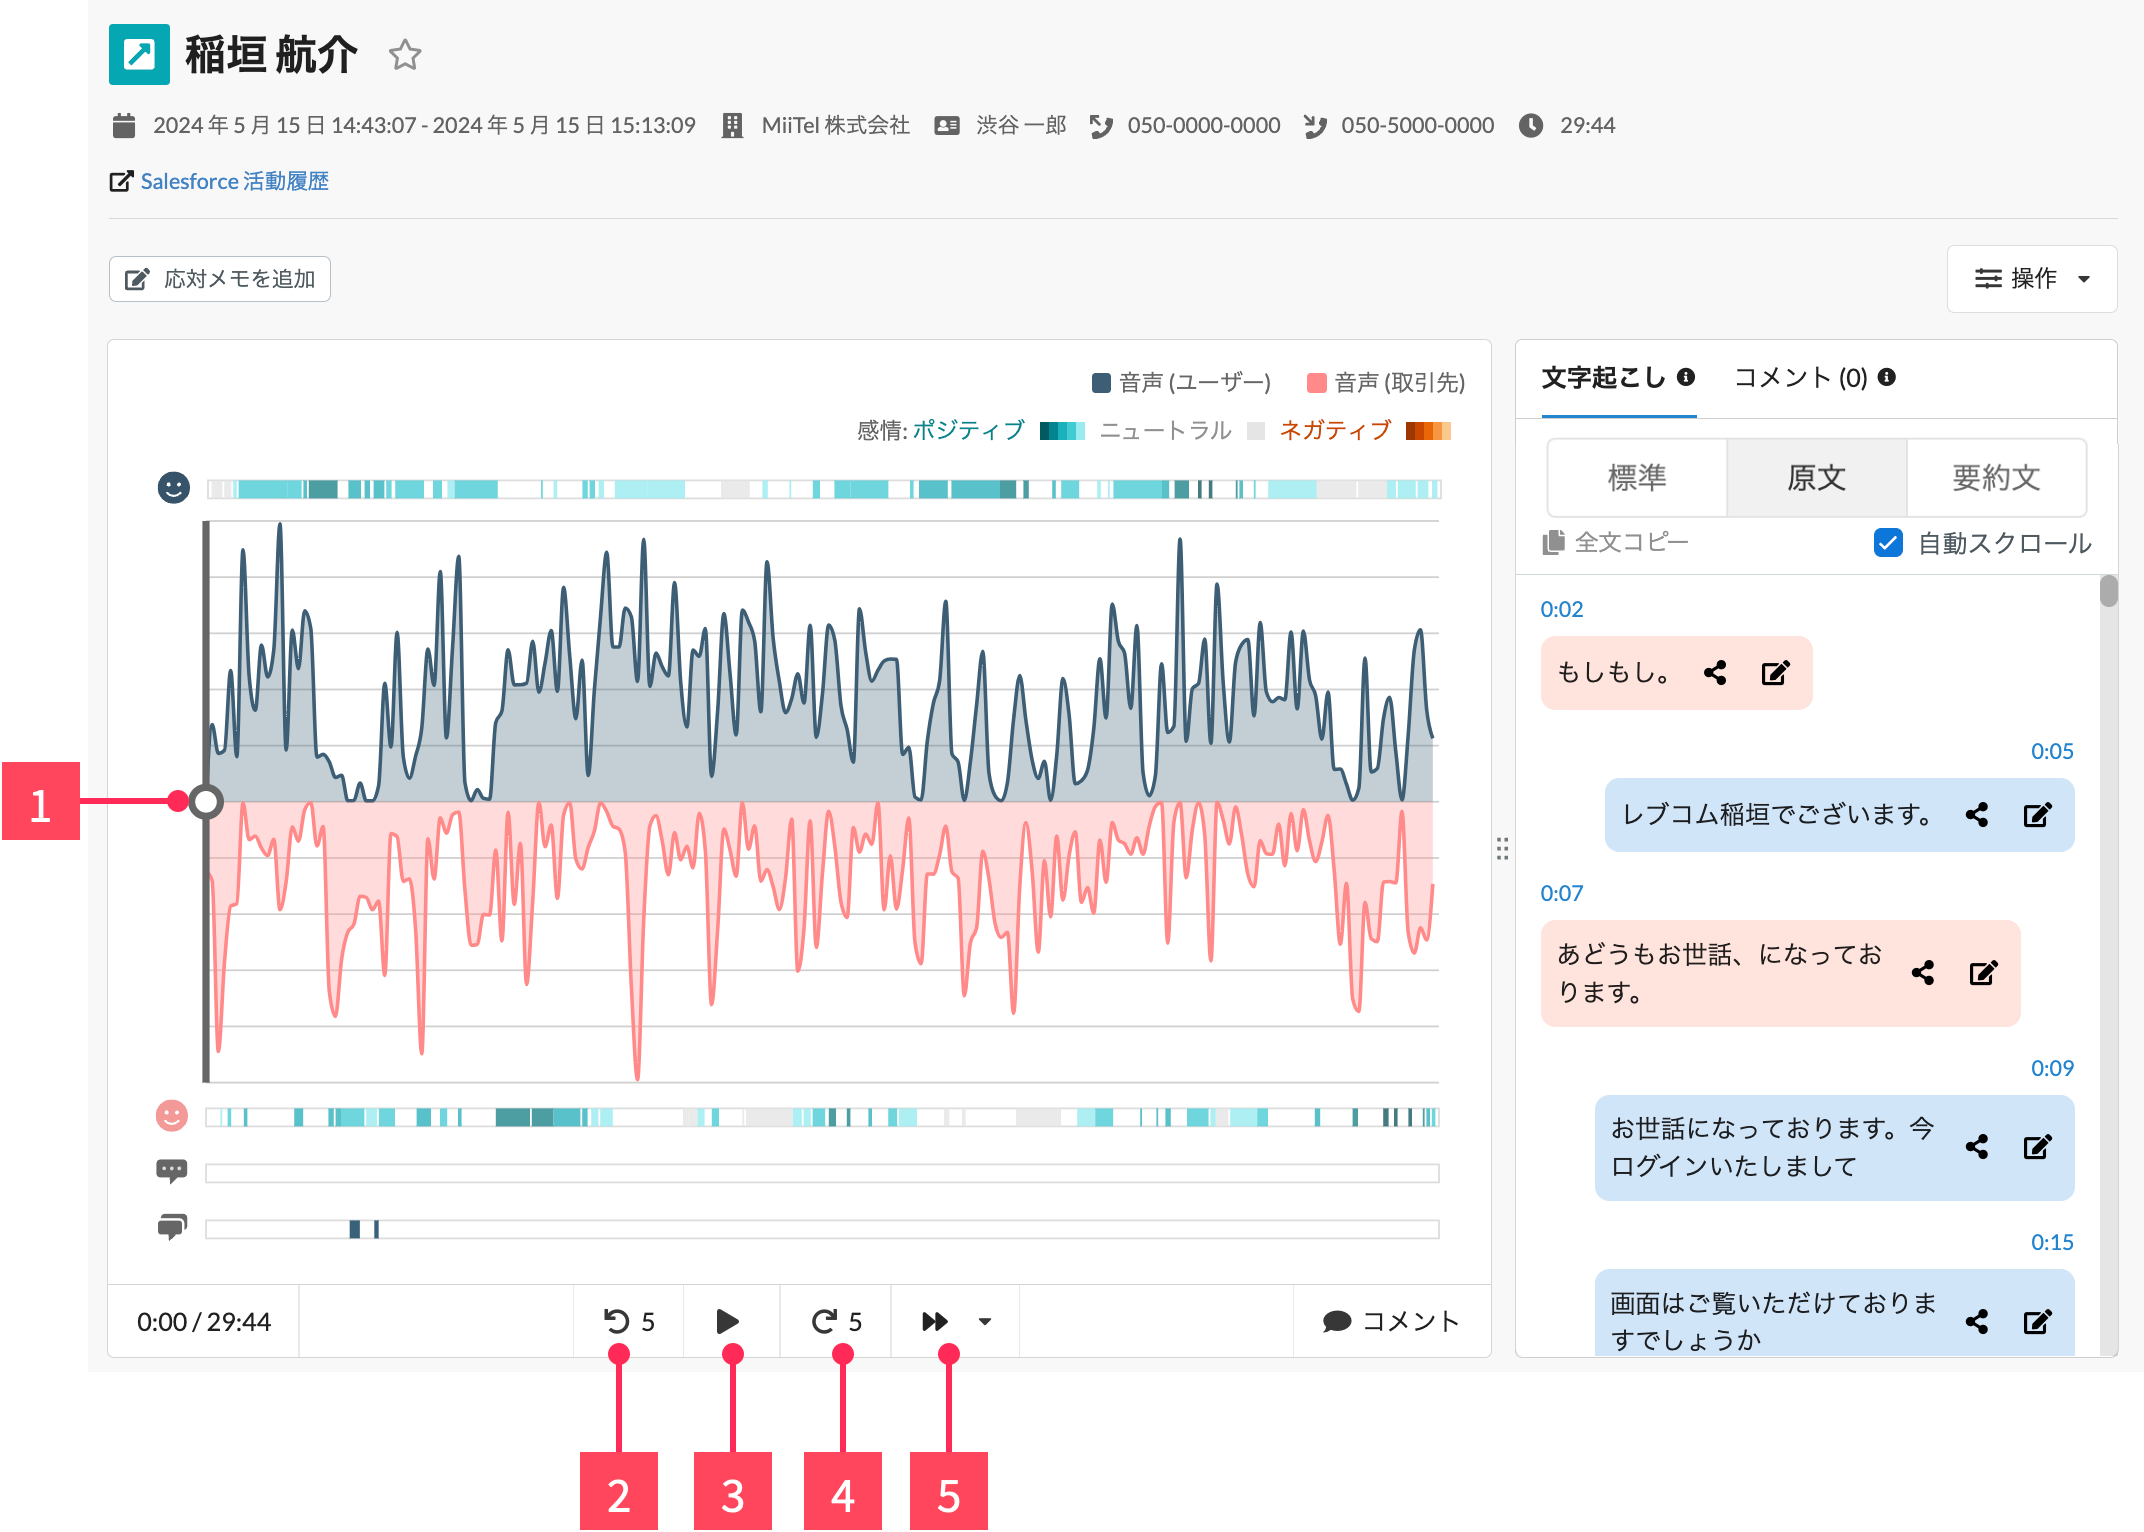
Task: Click the ポジティブ color swatch in legend
Action: click(x=1062, y=431)
